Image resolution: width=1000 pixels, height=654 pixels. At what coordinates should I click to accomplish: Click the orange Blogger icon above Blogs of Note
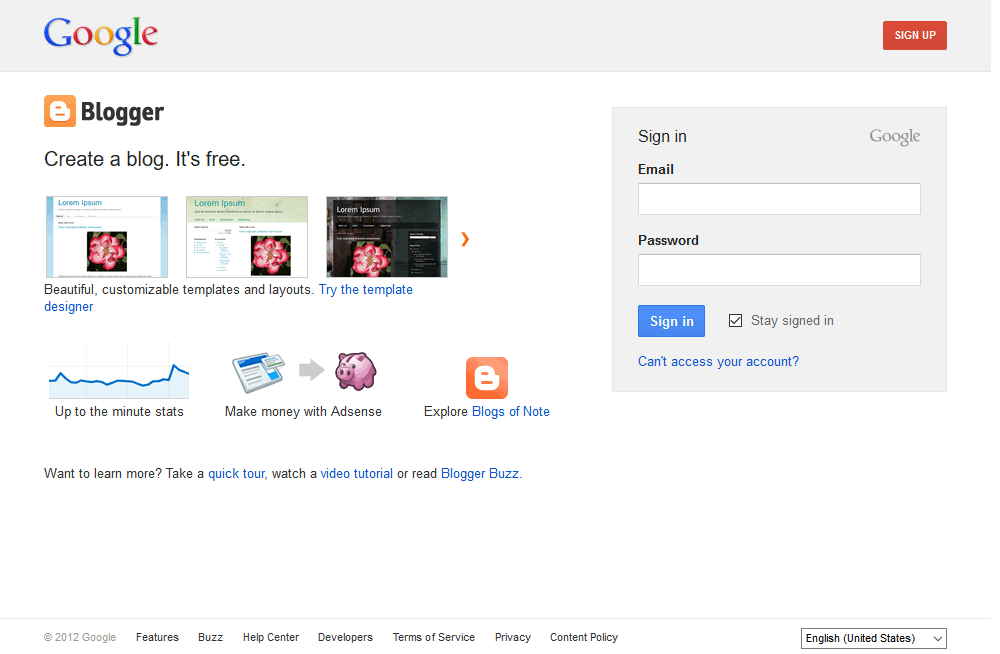(487, 378)
